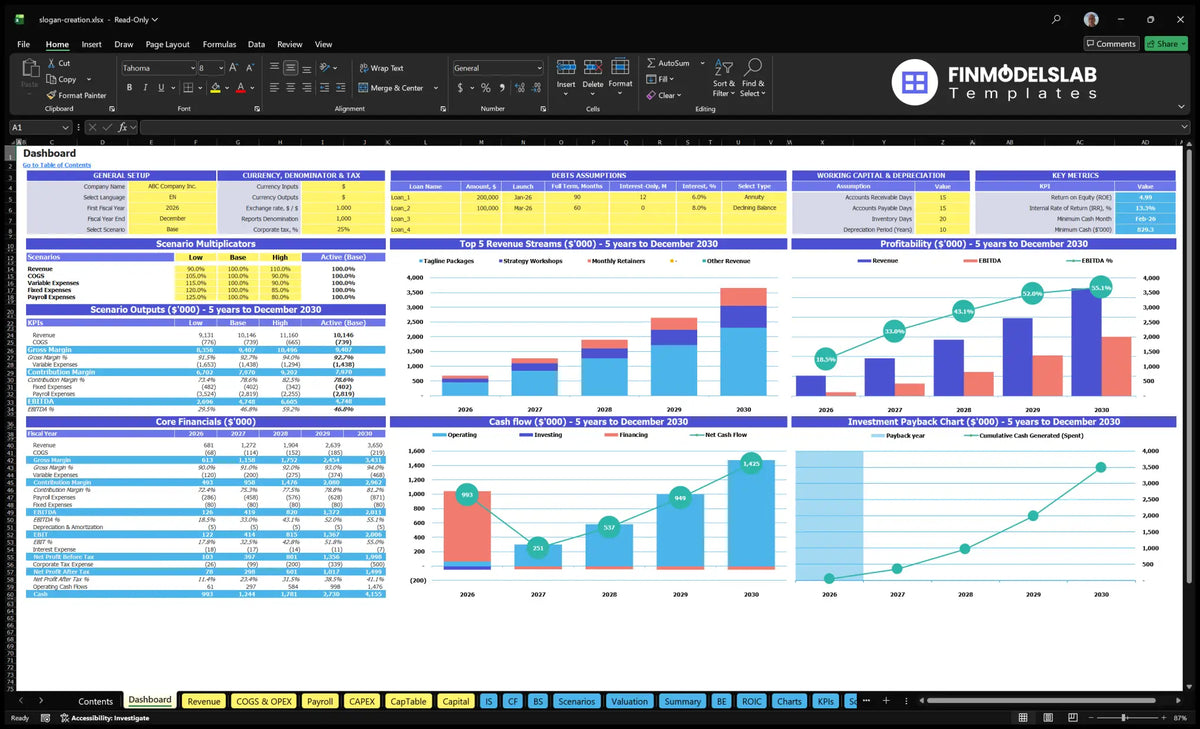Open Sort & Filter menu
The image size is (1200, 729).
724,78
